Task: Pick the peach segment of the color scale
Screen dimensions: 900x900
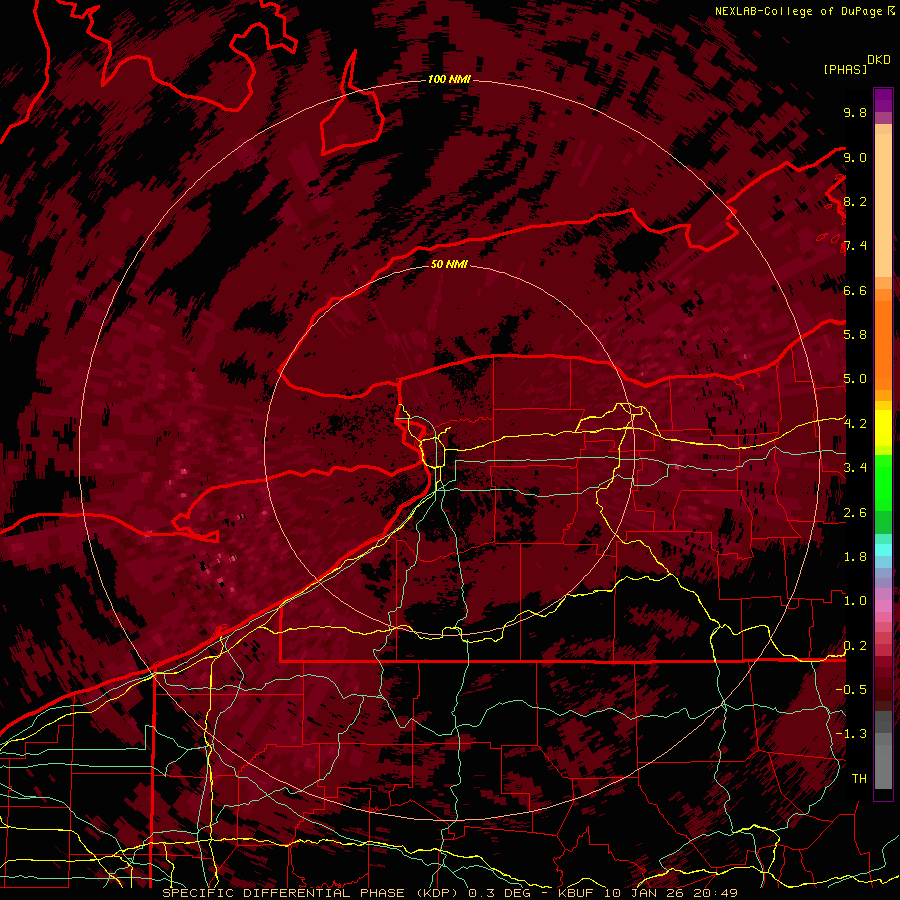Action: [883, 207]
